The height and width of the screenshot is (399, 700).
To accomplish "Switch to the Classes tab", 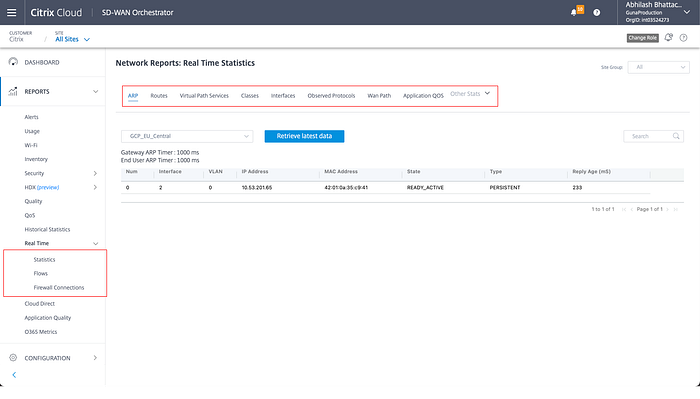I will pyautogui.click(x=250, y=96).
